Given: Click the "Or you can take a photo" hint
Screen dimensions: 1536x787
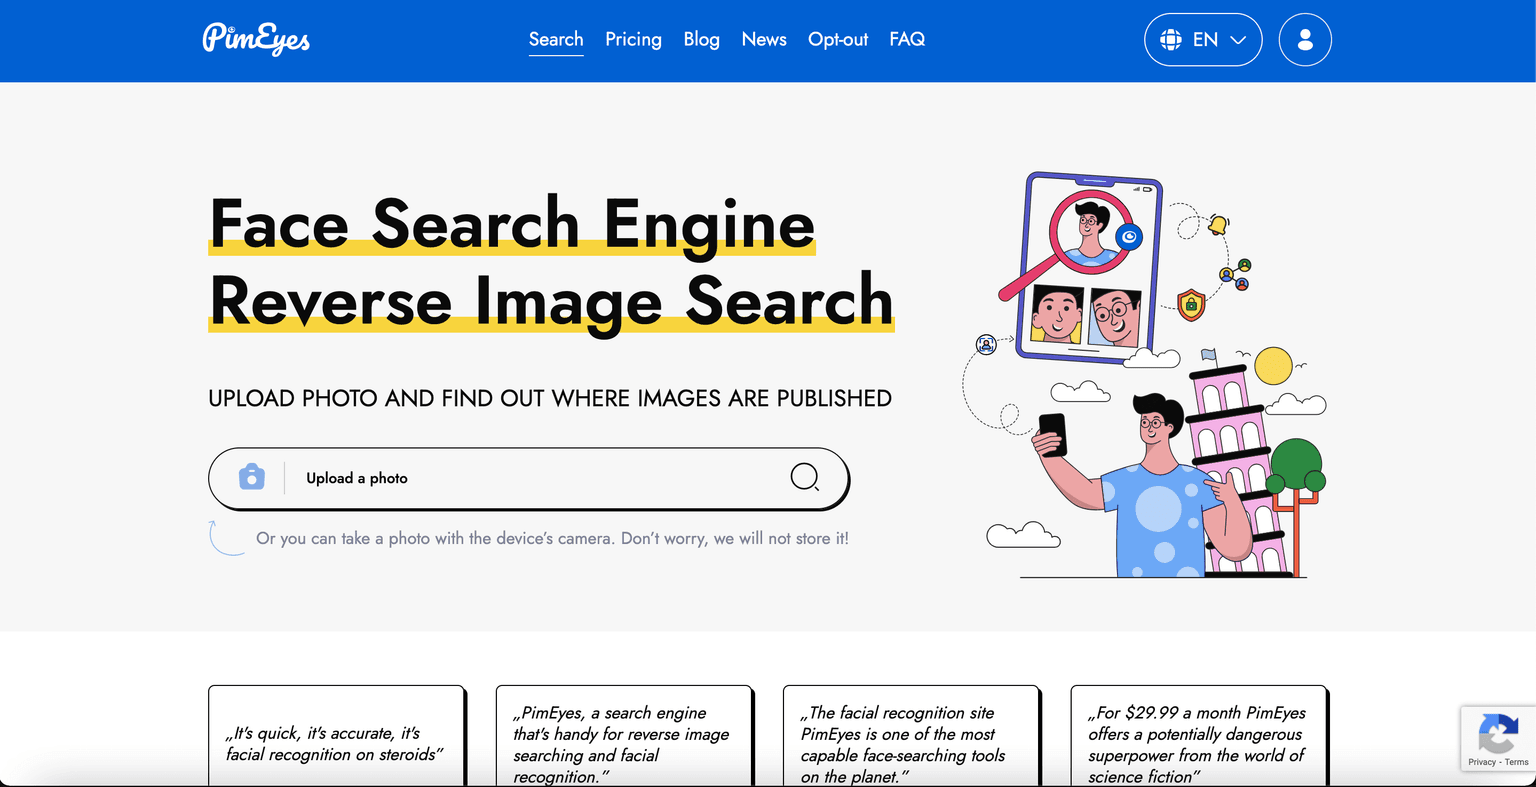Looking at the screenshot, I should (552, 538).
